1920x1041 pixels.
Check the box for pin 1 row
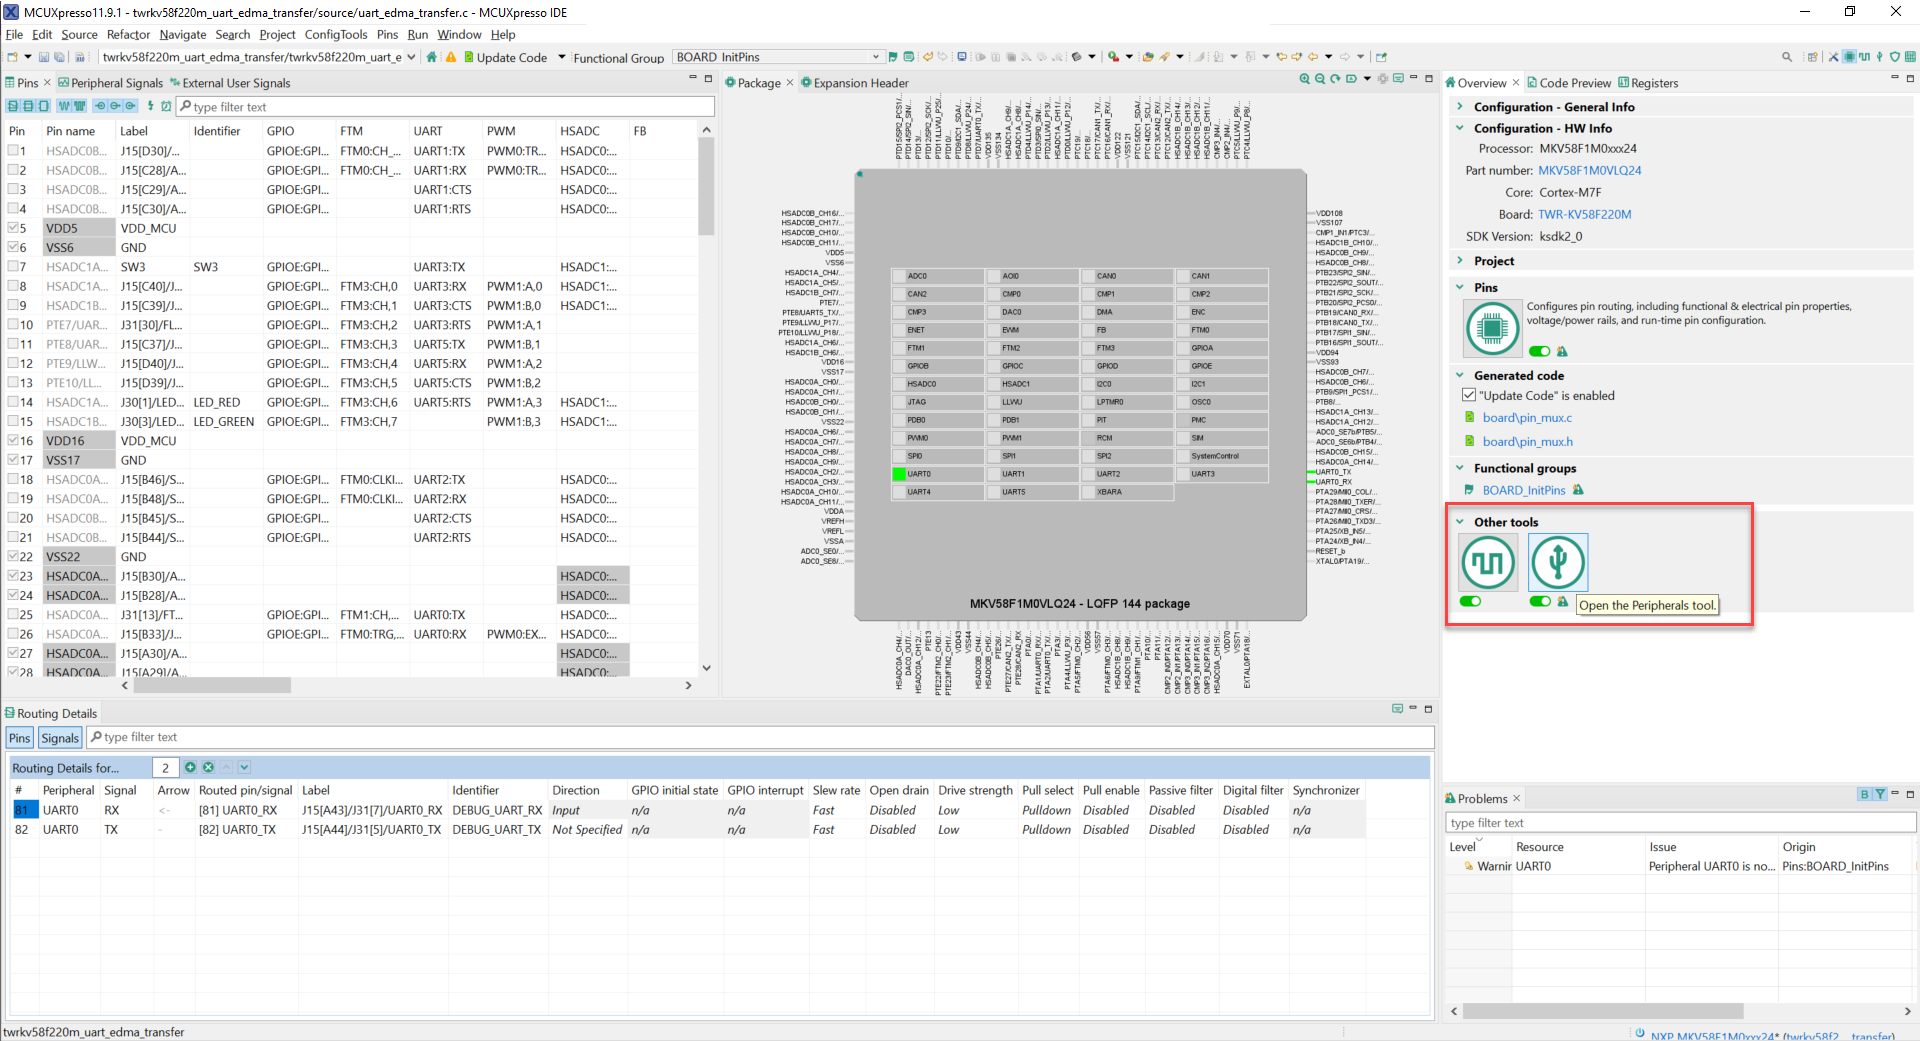pyautogui.click(x=14, y=151)
